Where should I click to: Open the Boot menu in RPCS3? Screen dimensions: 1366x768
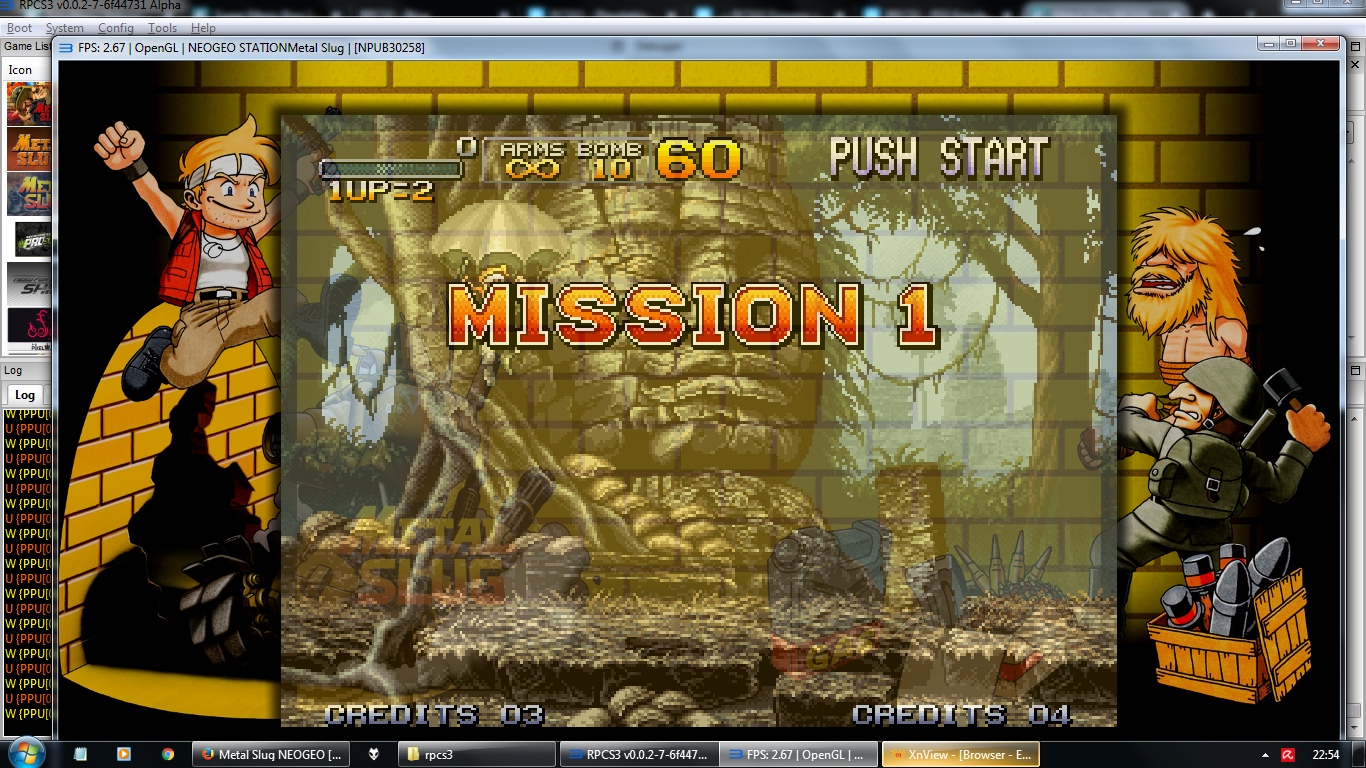[19, 28]
